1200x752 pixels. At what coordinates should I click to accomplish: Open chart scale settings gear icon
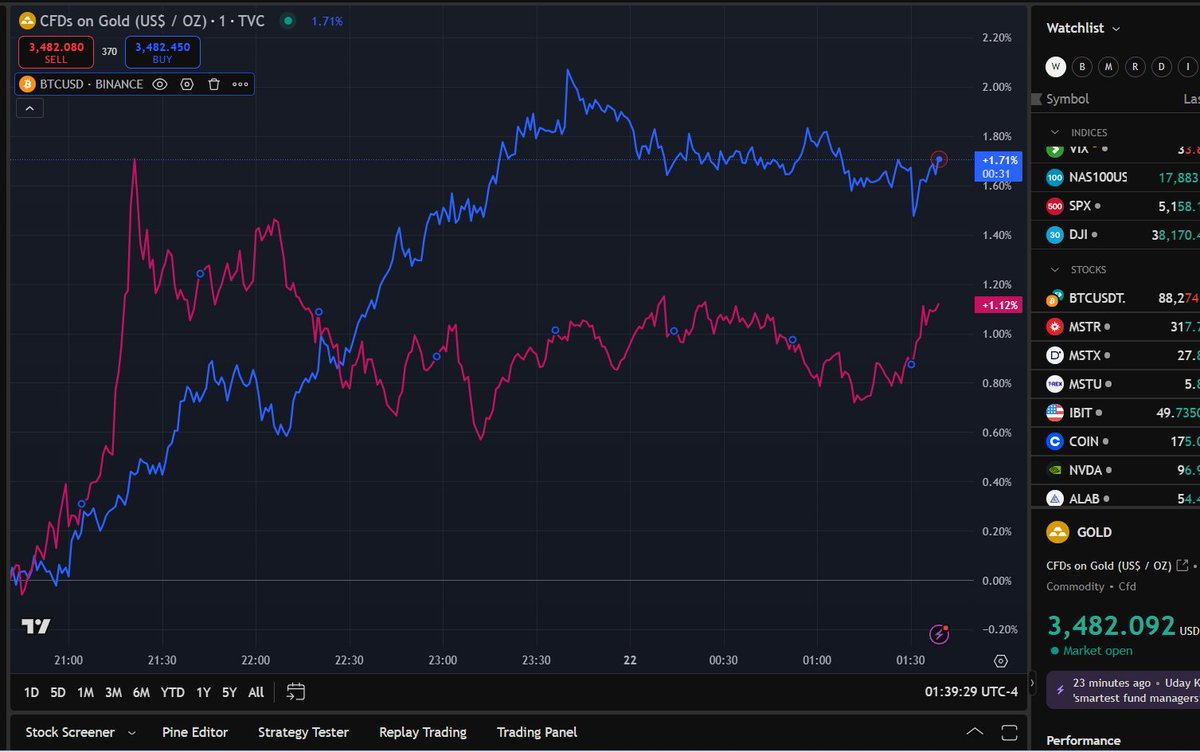[1001, 661]
